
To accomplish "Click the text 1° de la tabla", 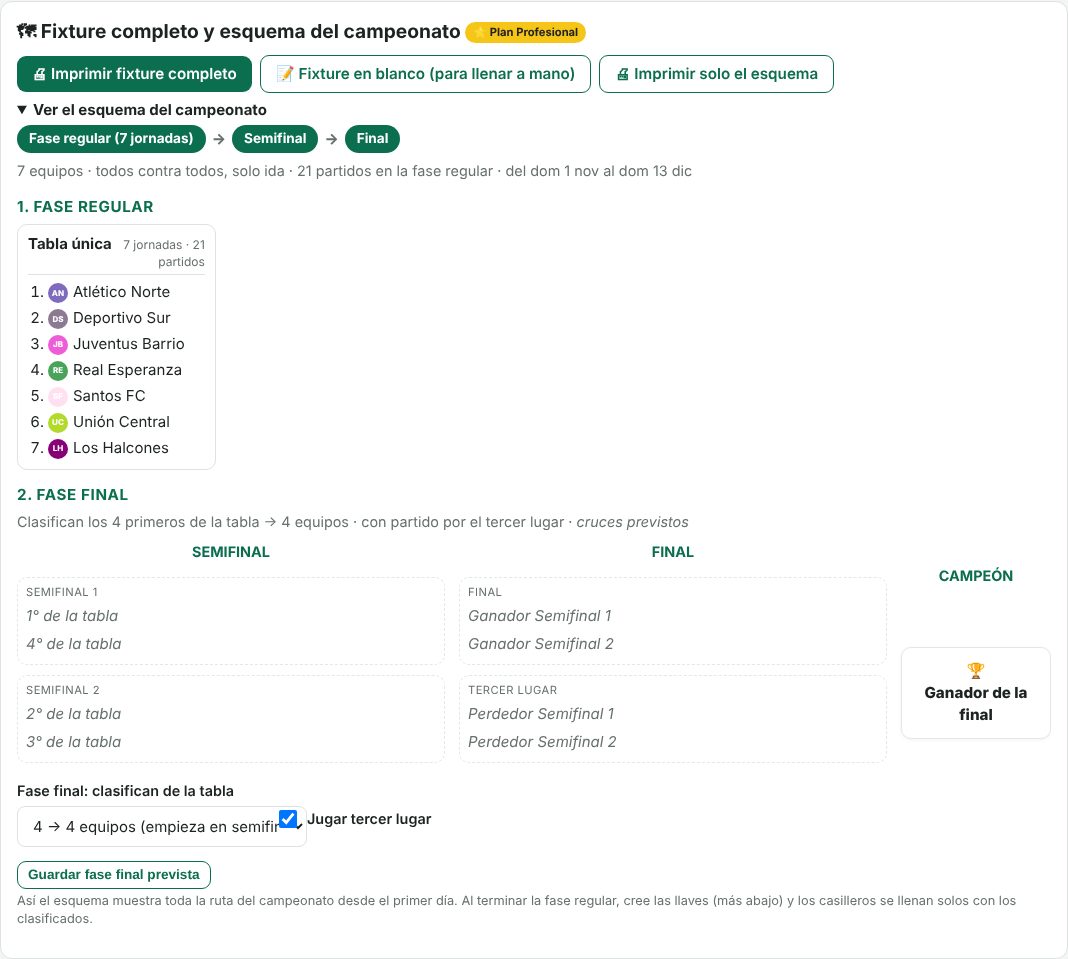I will coord(72,616).
